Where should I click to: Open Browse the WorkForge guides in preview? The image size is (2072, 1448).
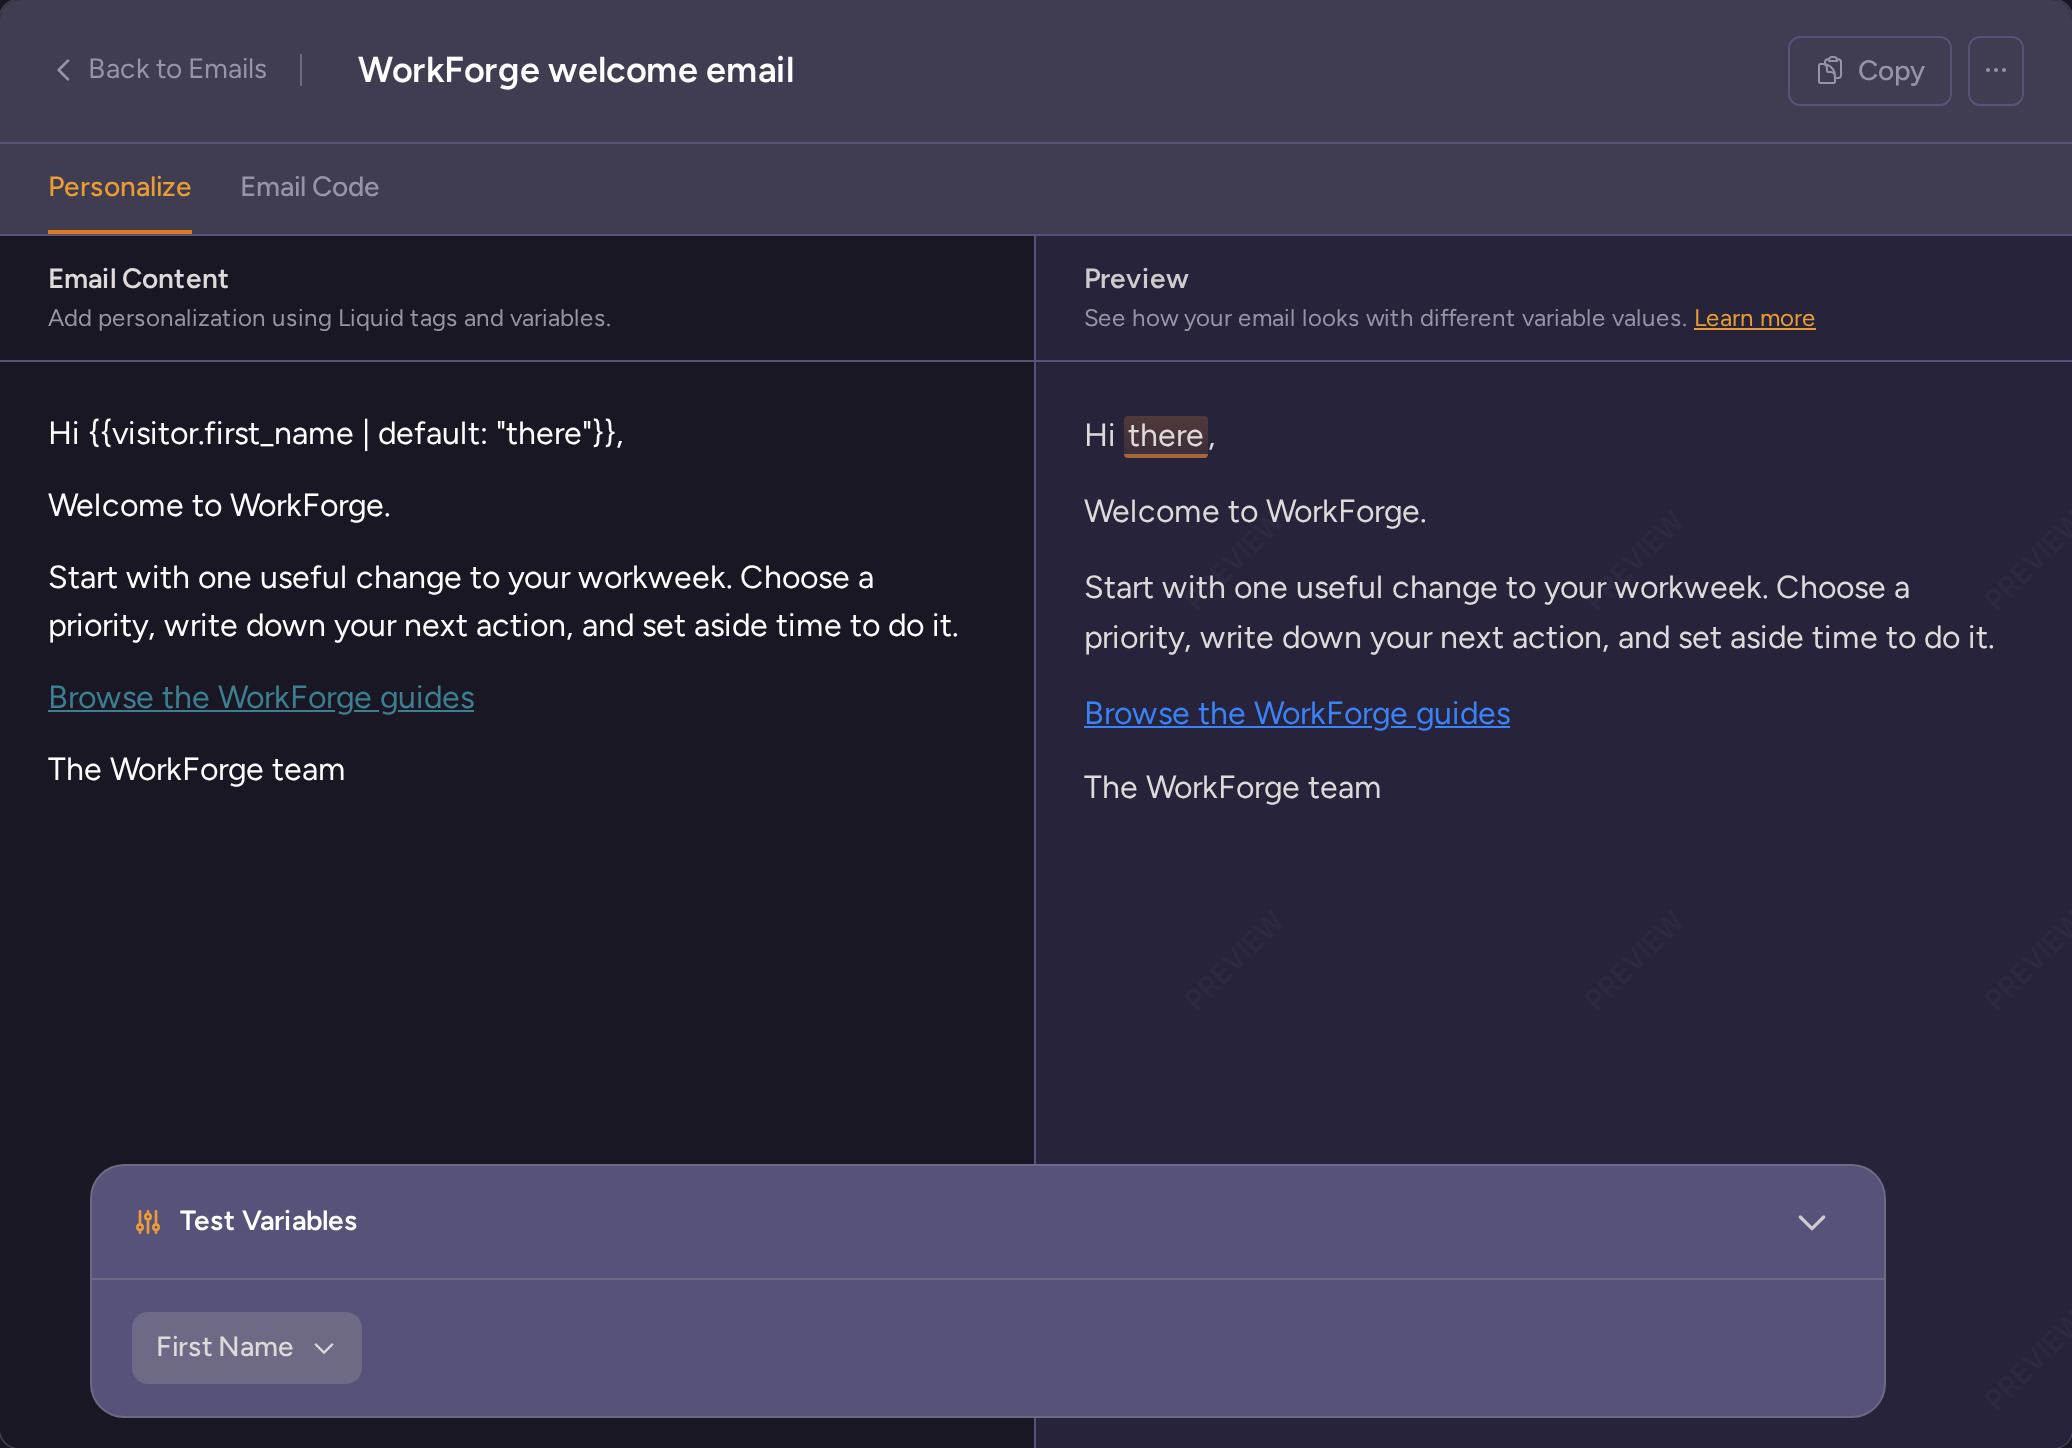click(1297, 713)
